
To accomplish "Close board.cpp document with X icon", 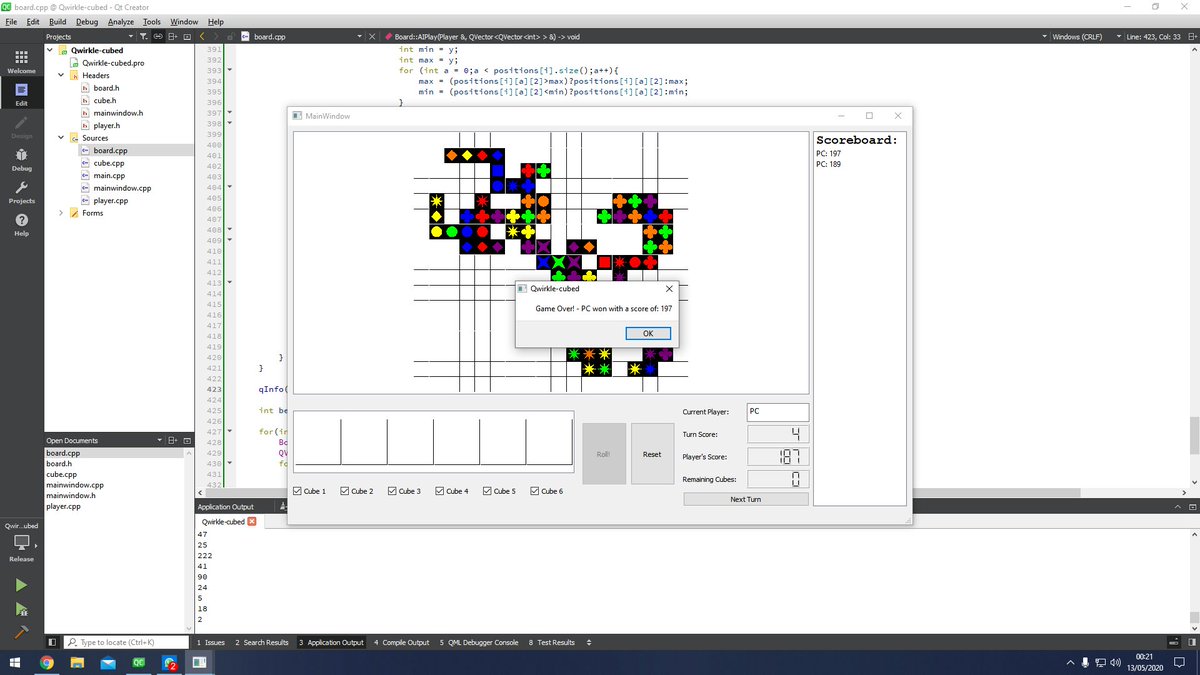I will pyautogui.click(x=373, y=37).
